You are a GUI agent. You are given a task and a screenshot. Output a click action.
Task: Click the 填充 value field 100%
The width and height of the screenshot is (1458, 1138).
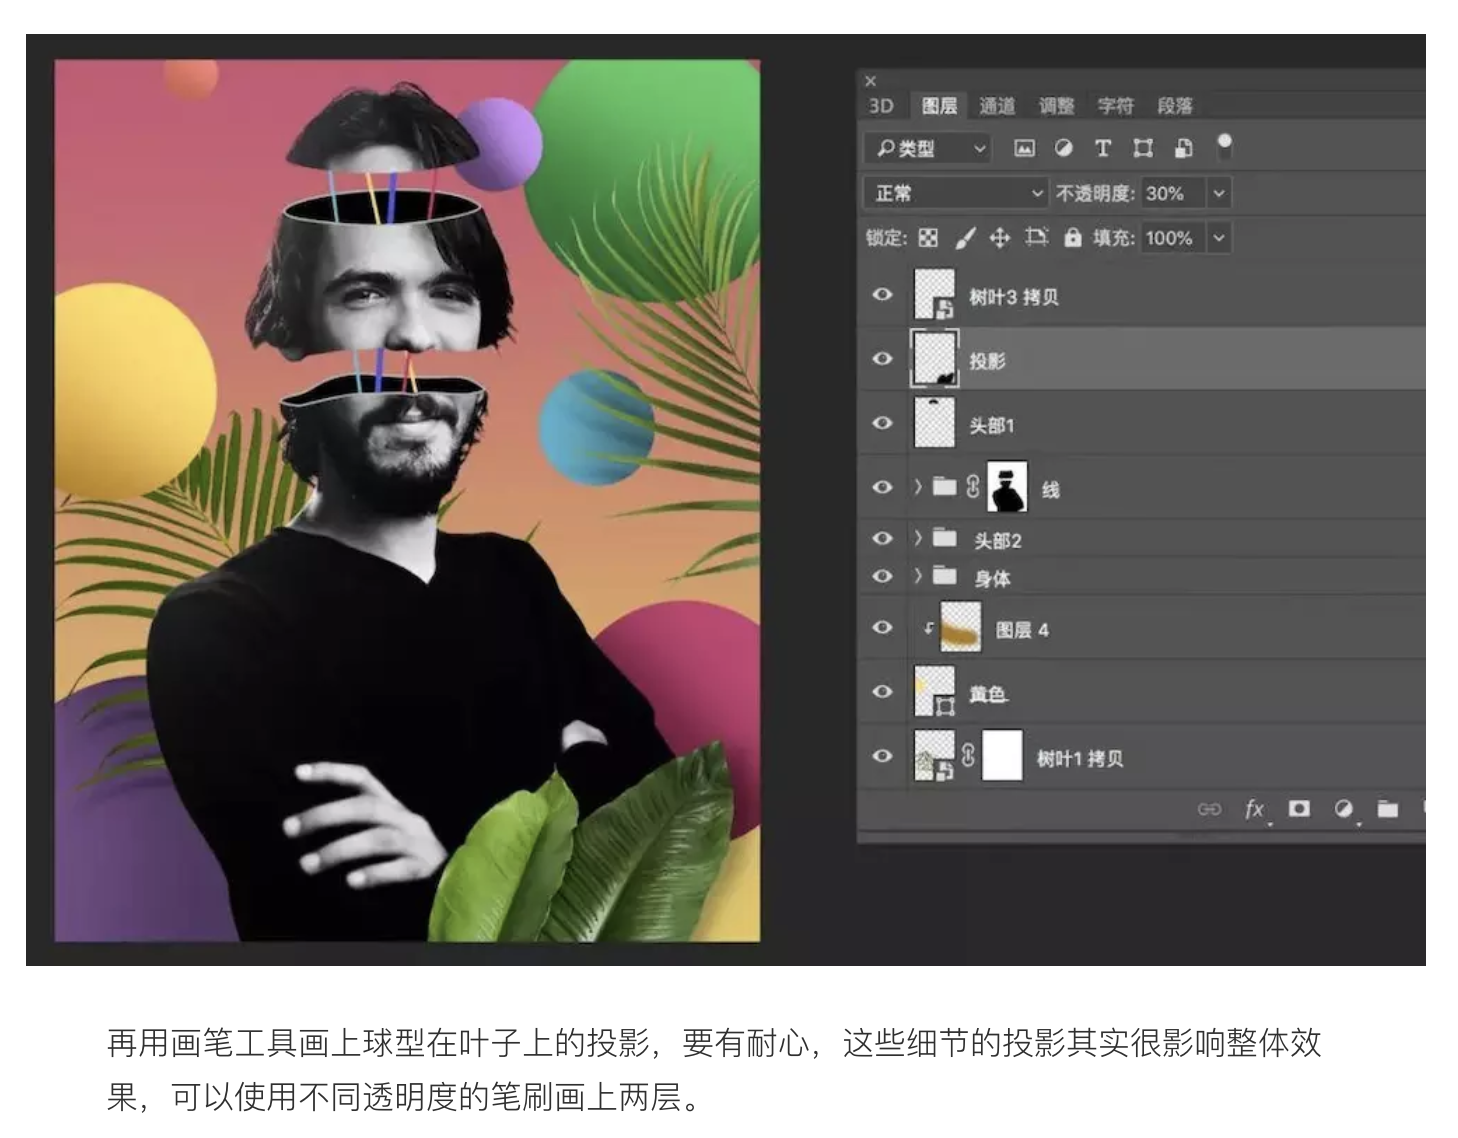(1175, 238)
